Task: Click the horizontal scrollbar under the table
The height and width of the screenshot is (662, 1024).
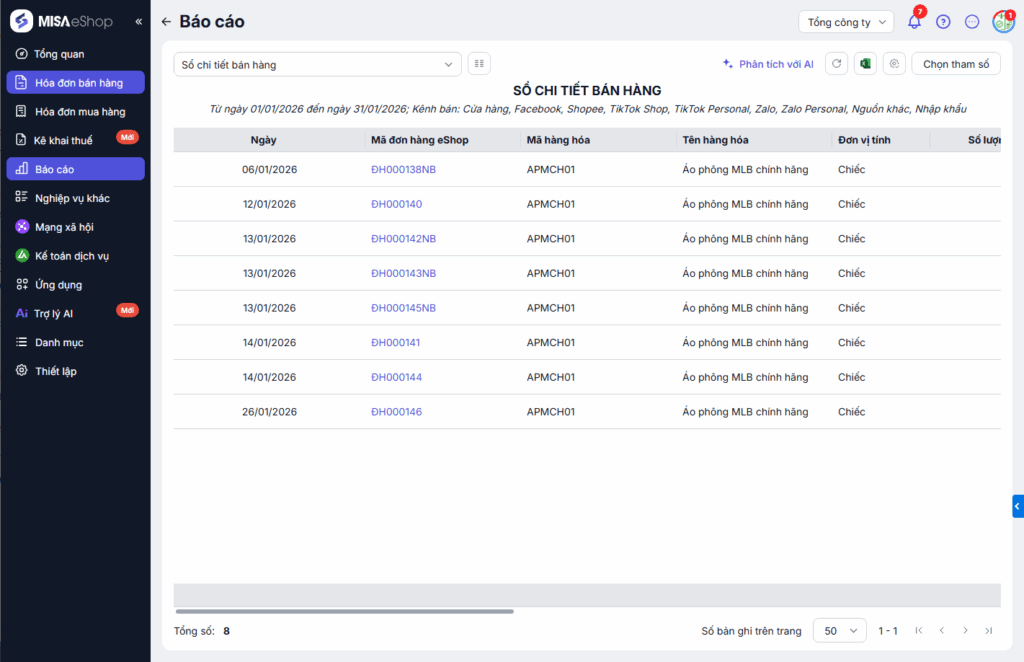Action: click(x=344, y=611)
